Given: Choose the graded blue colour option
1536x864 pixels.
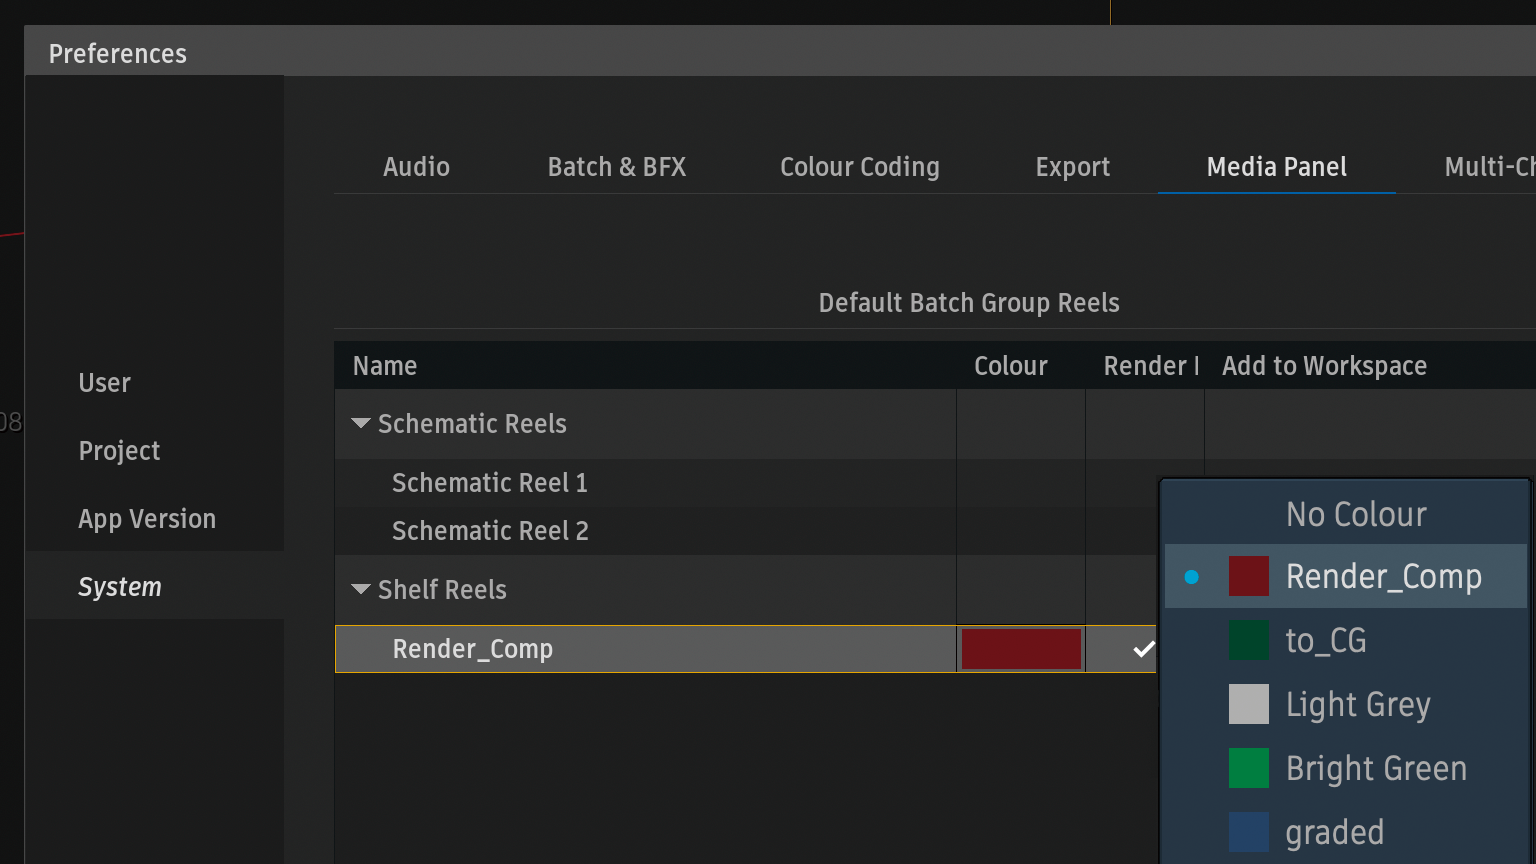Looking at the screenshot, I should tap(1334, 833).
